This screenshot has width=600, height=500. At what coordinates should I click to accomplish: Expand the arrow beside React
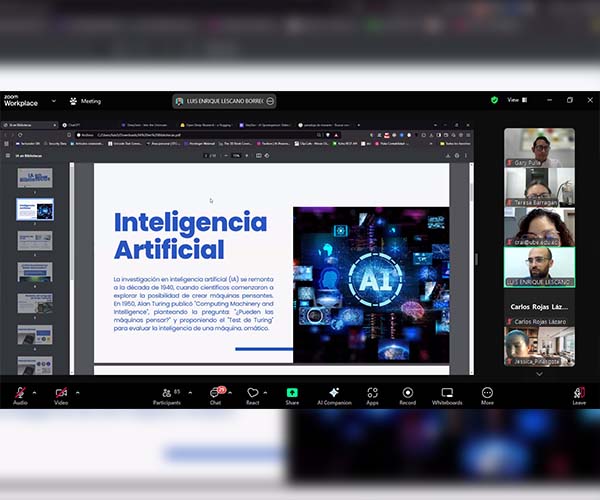[x=266, y=393]
